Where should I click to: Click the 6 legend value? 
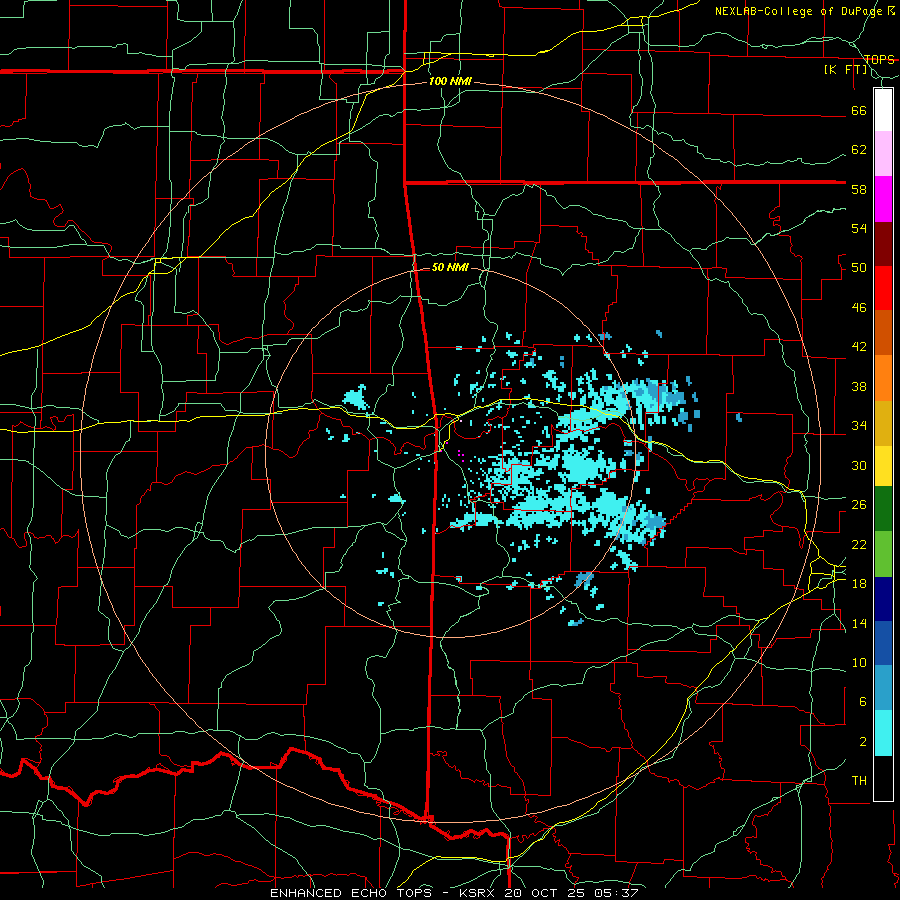[x=862, y=702]
